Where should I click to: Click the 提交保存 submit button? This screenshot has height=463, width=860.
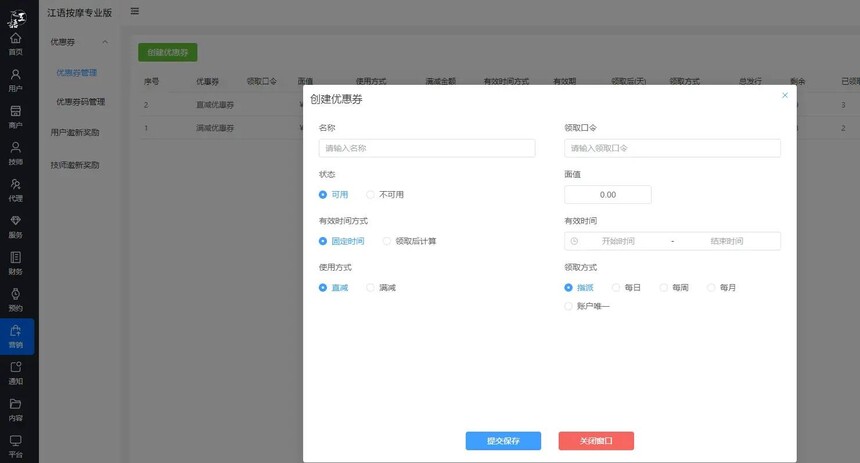coord(503,441)
